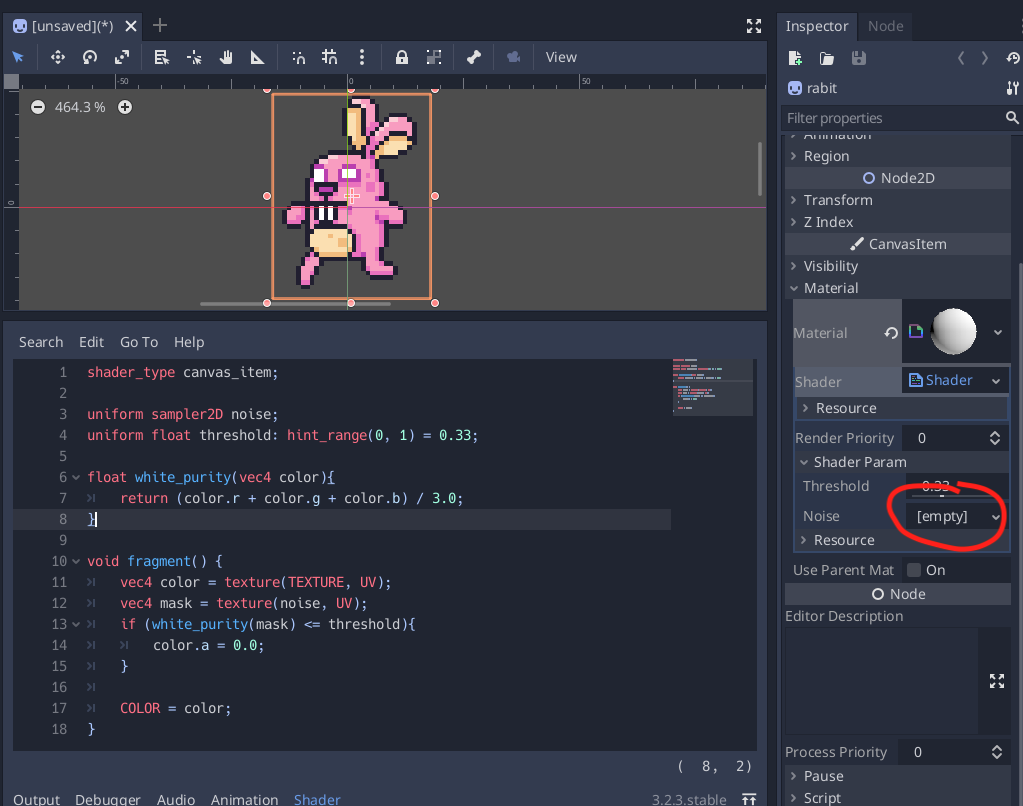Toggle smart snap in the toolbar

point(298,57)
